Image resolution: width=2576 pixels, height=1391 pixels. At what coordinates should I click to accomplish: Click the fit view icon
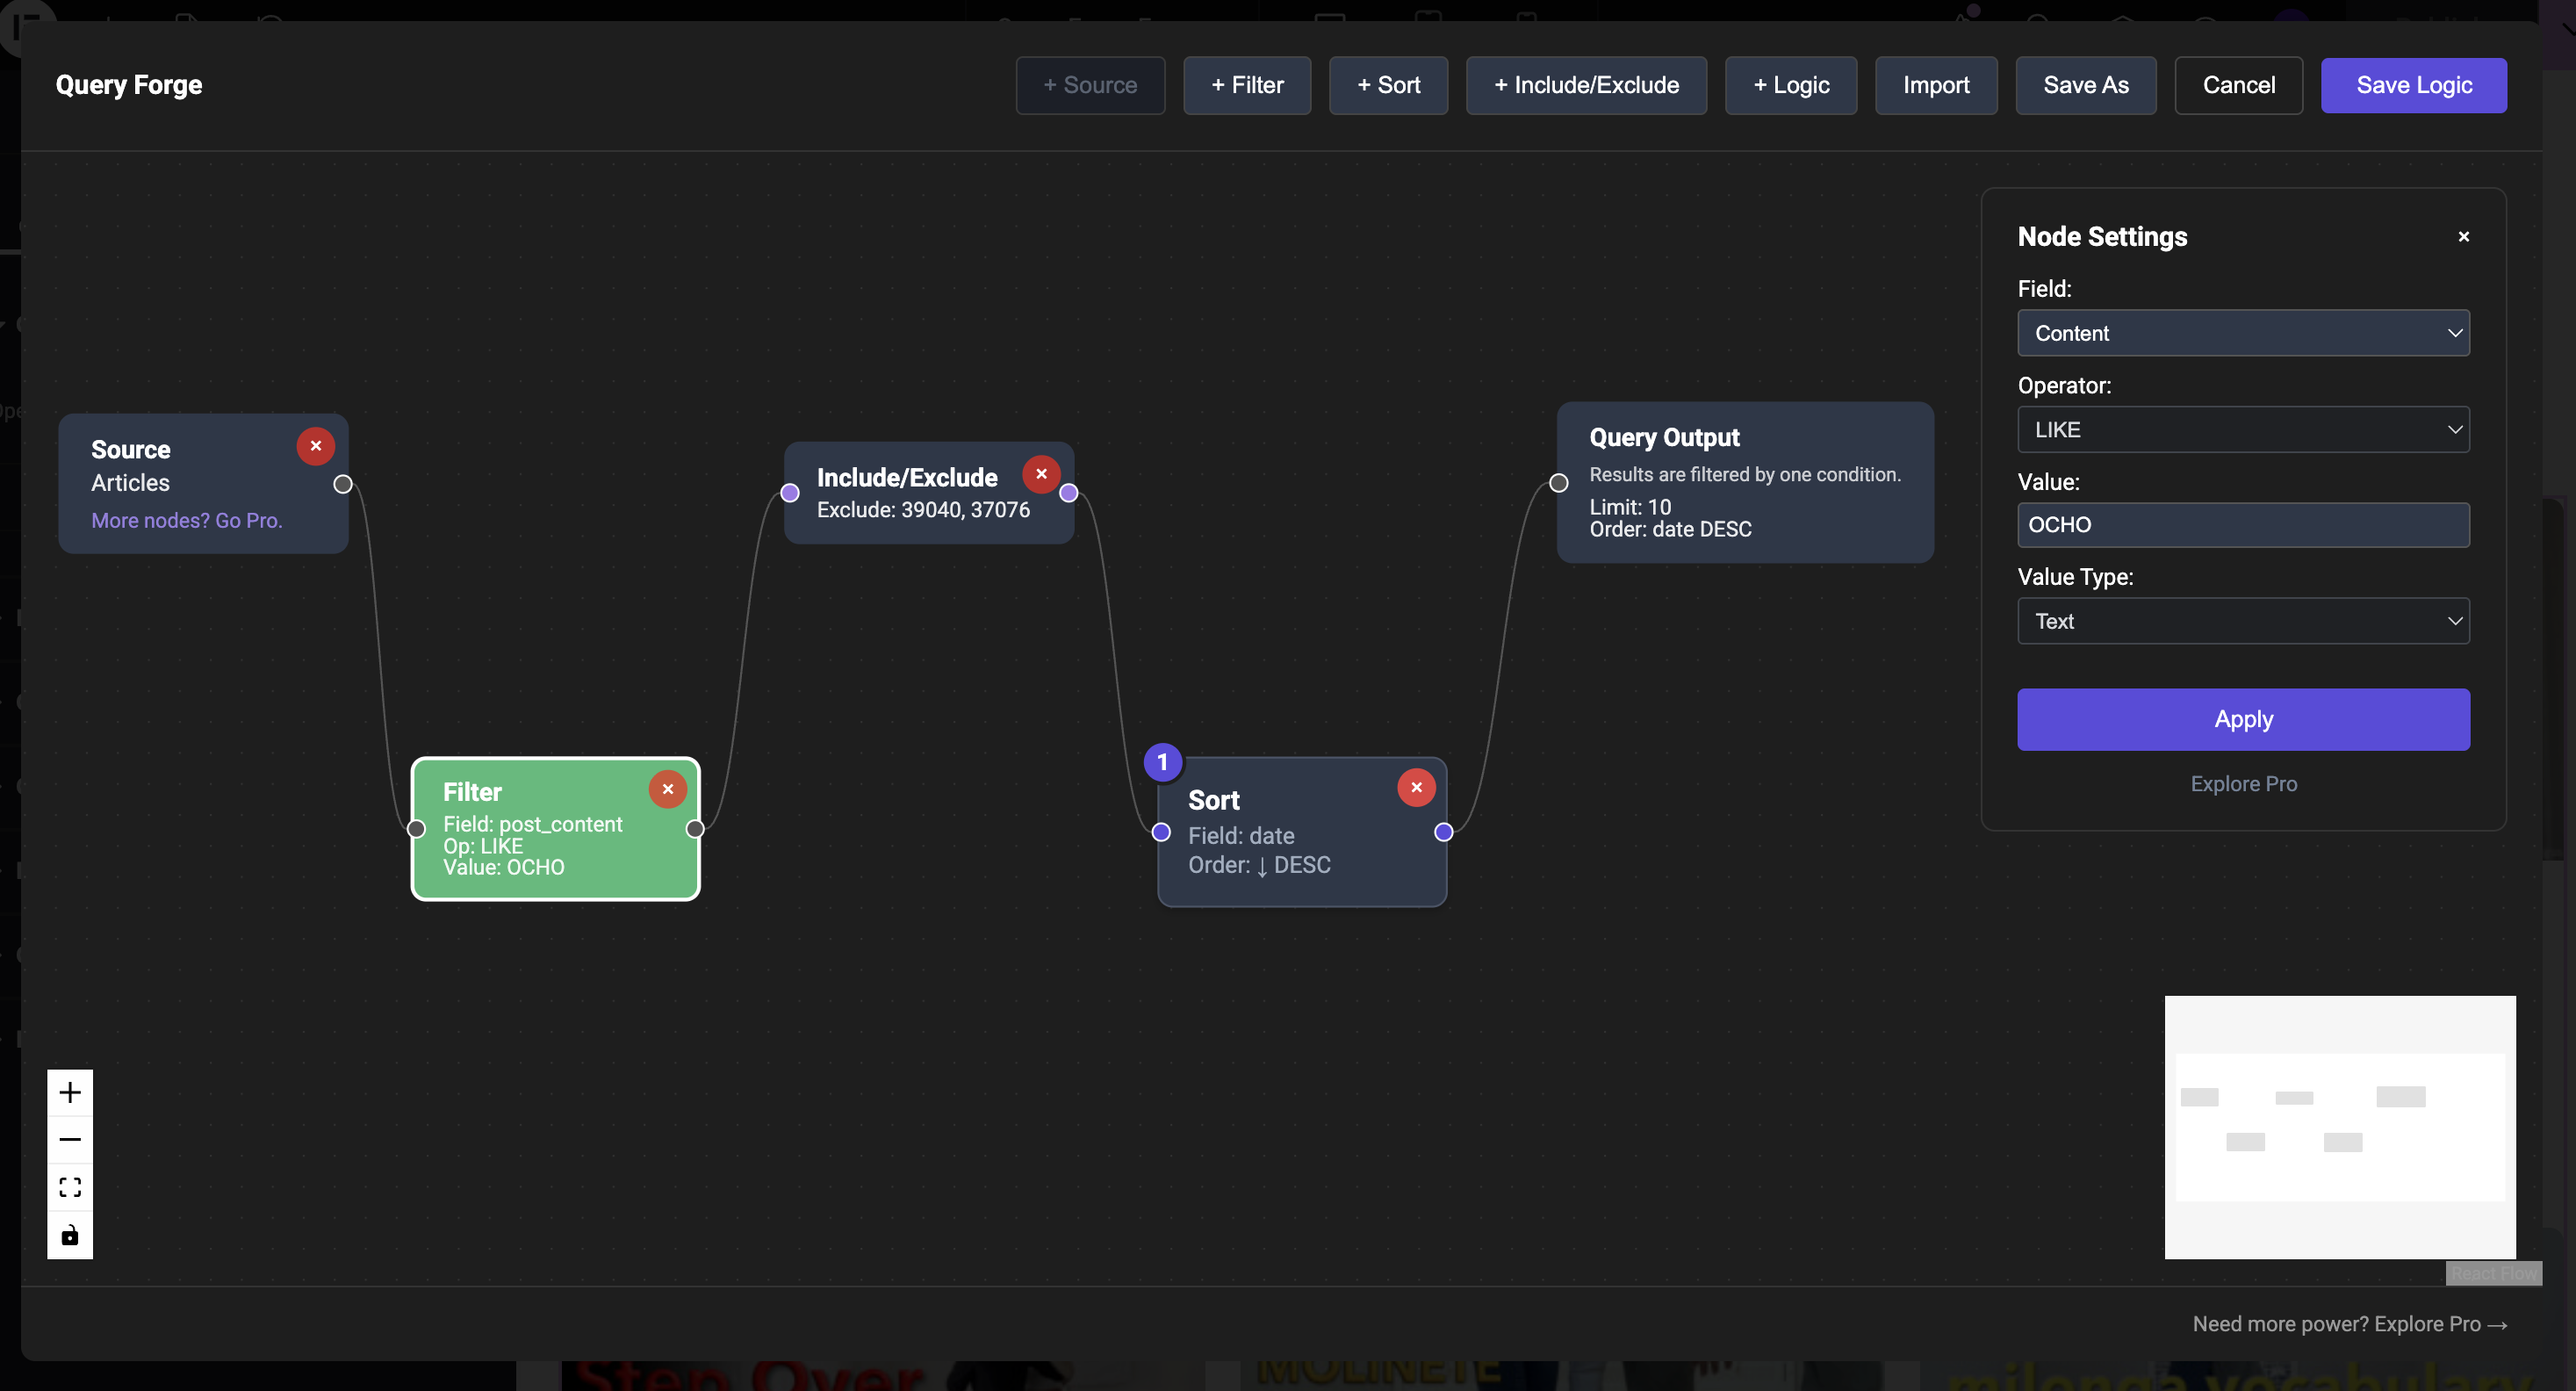(x=70, y=1187)
